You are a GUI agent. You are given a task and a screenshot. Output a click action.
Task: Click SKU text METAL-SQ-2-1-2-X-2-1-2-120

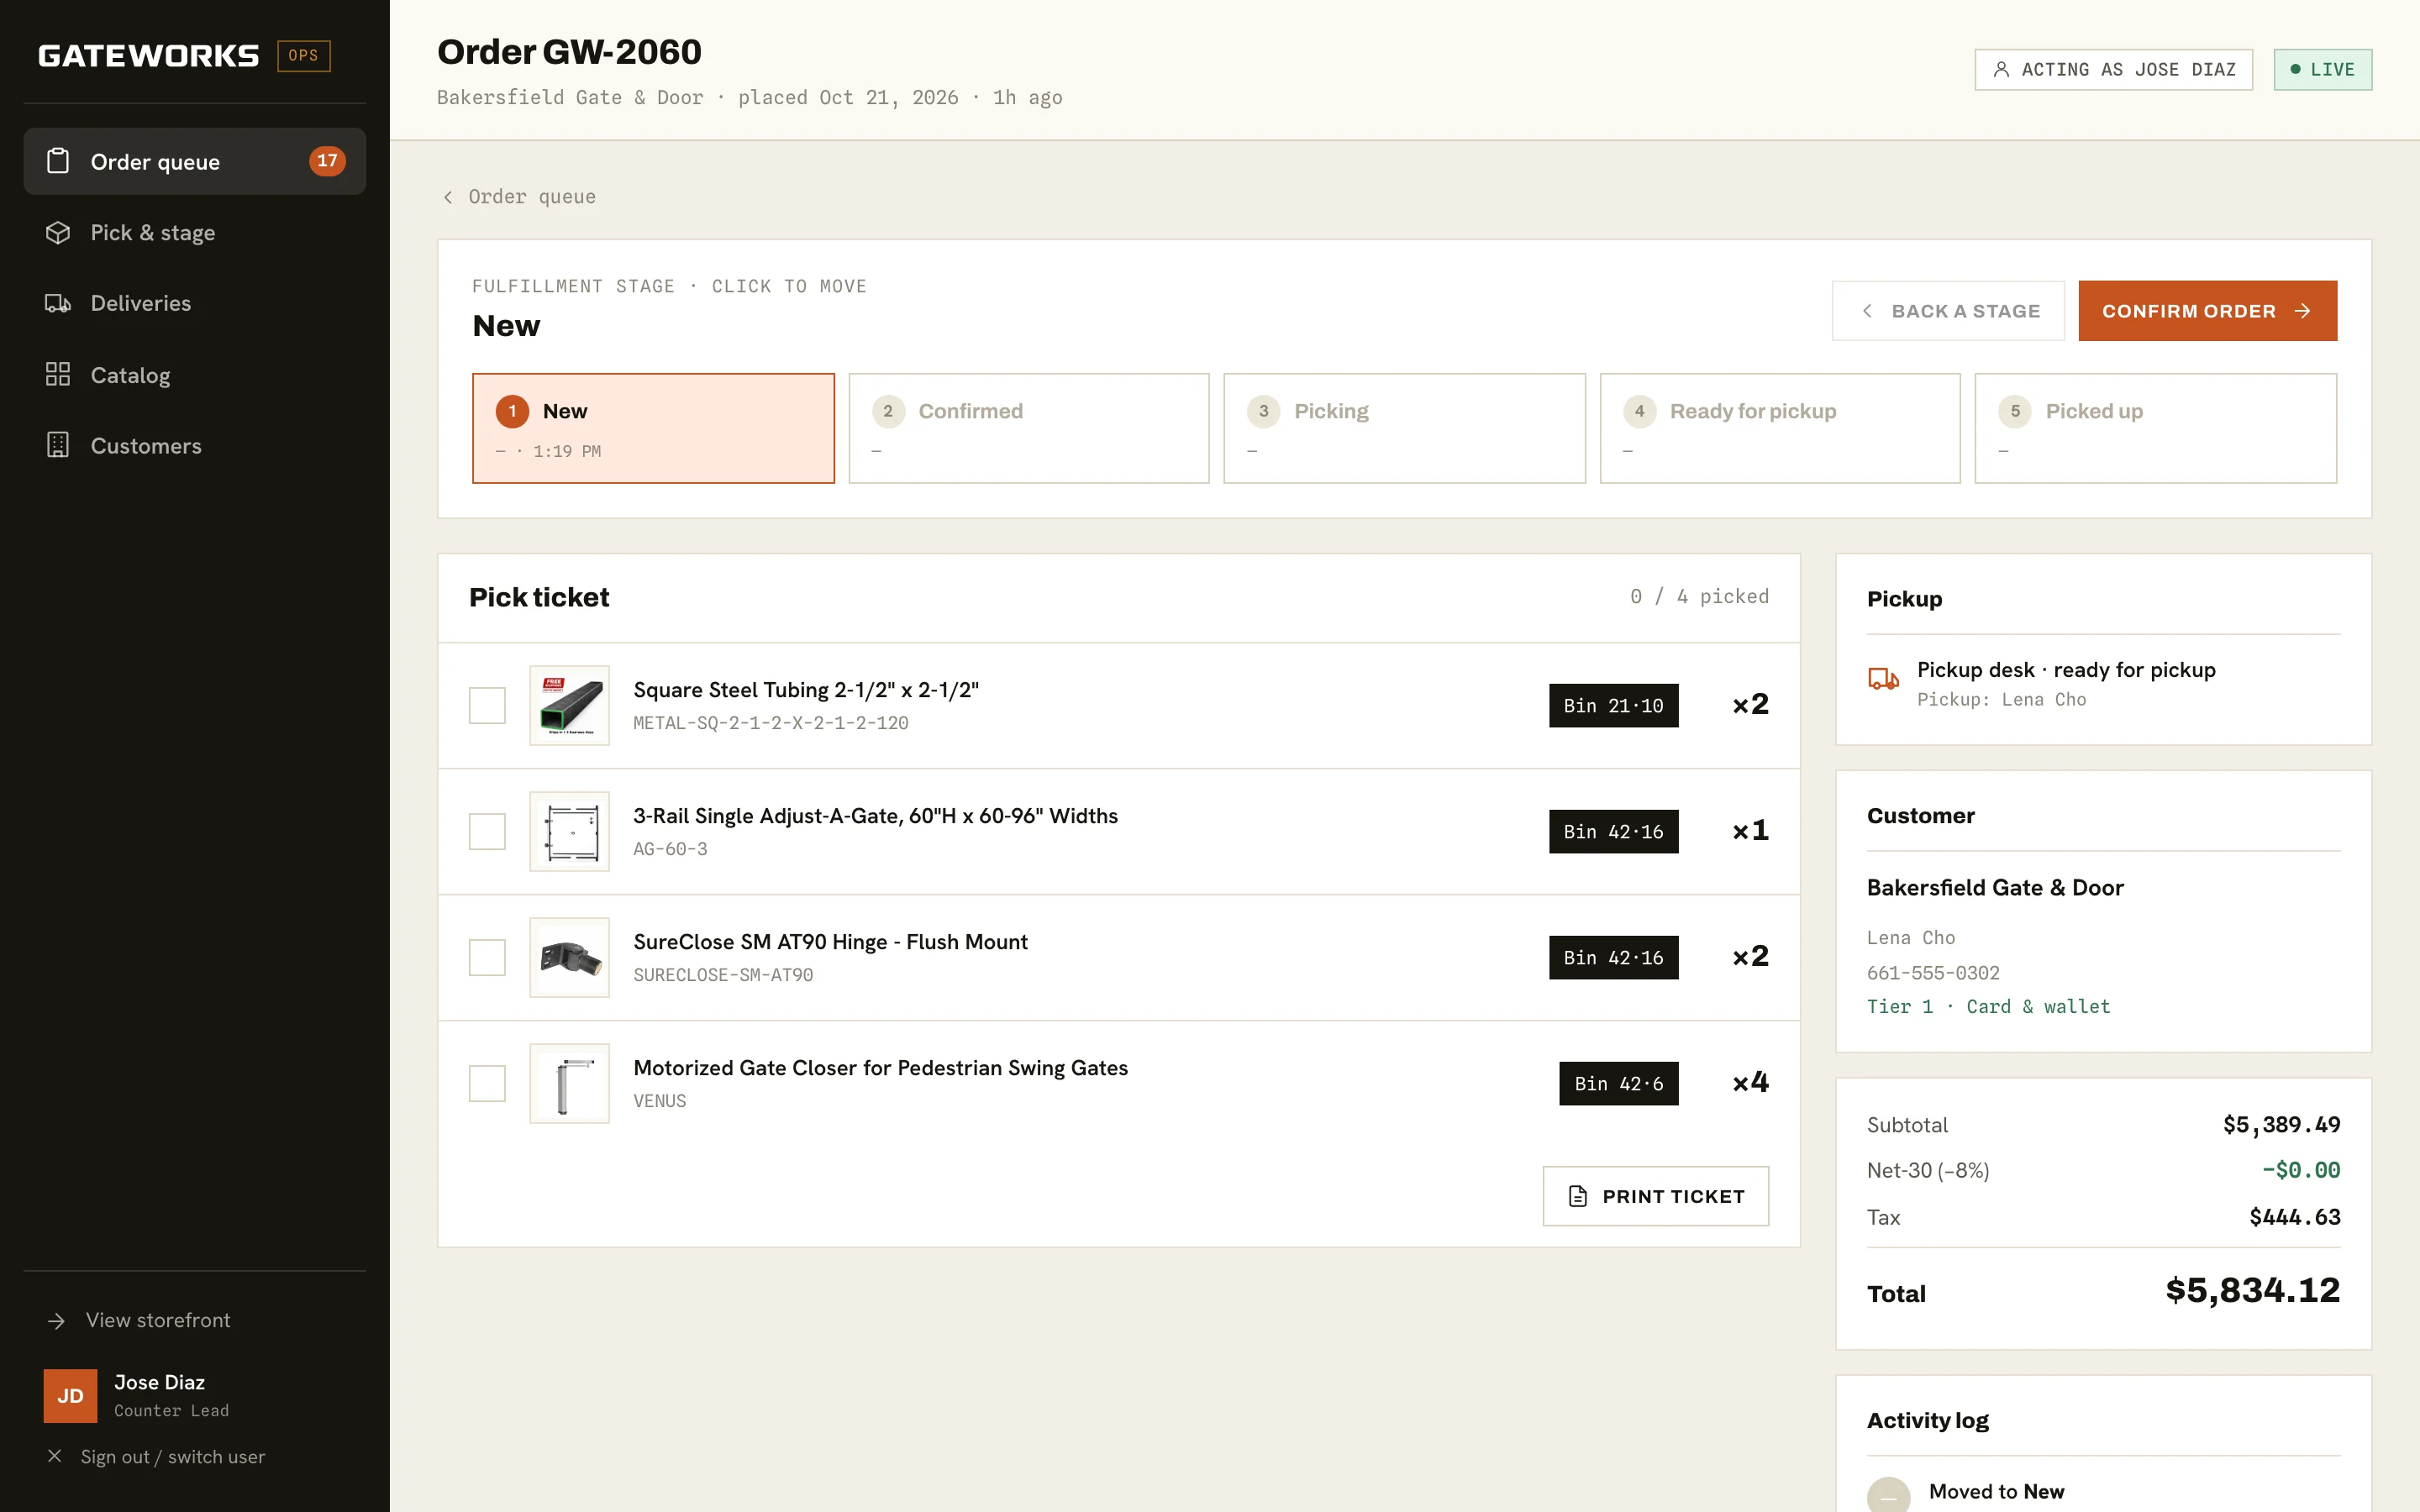(770, 722)
